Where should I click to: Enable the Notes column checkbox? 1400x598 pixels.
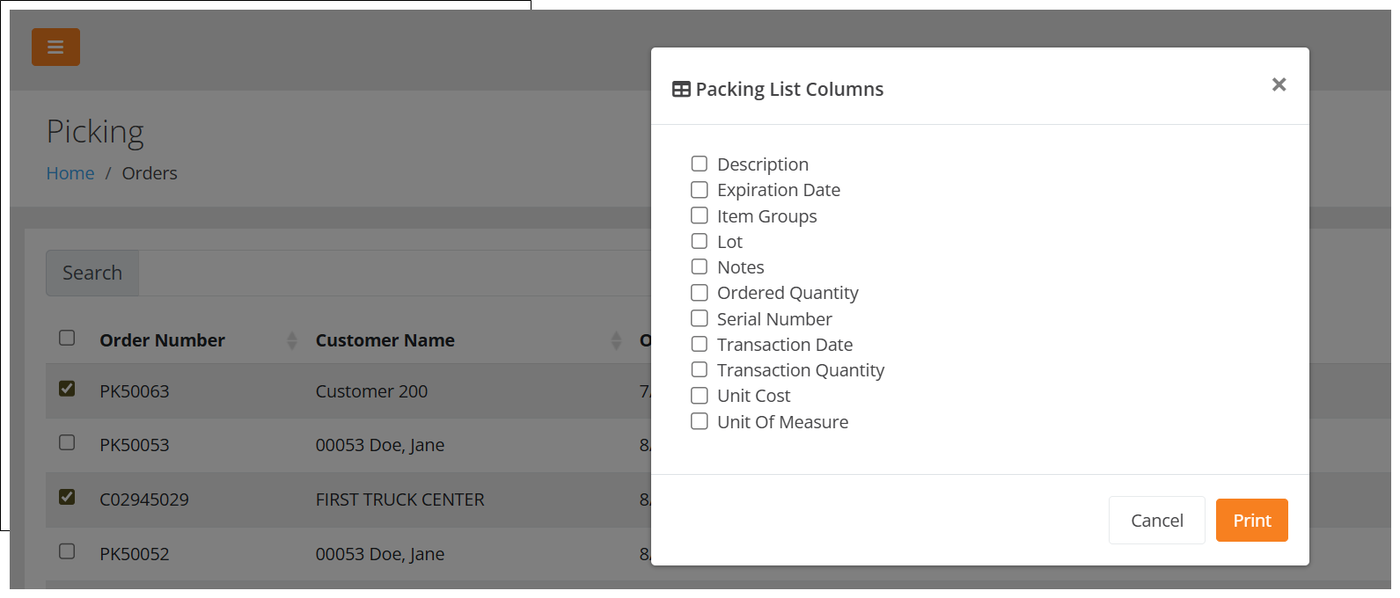pyautogui.click(x=699, y=266)
